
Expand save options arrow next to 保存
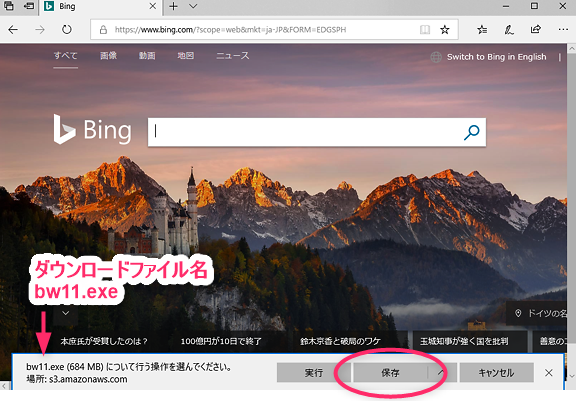click(442, 373)
